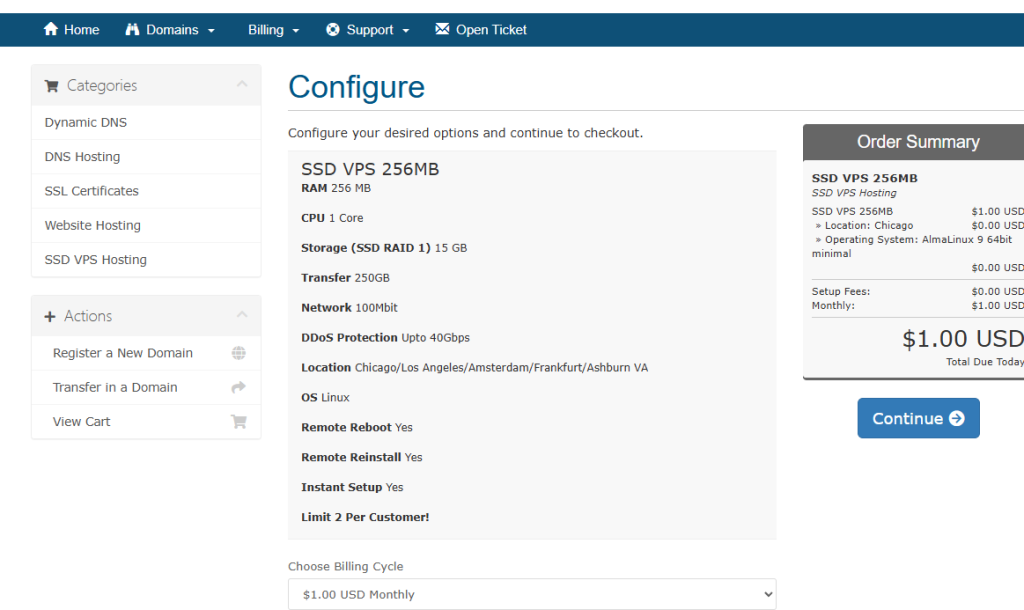The height and width of the screenshot is (610, 1024).
Task: Click the share arrow icon beside Transfer in a Domain
Action: click(x=238, y=387)
